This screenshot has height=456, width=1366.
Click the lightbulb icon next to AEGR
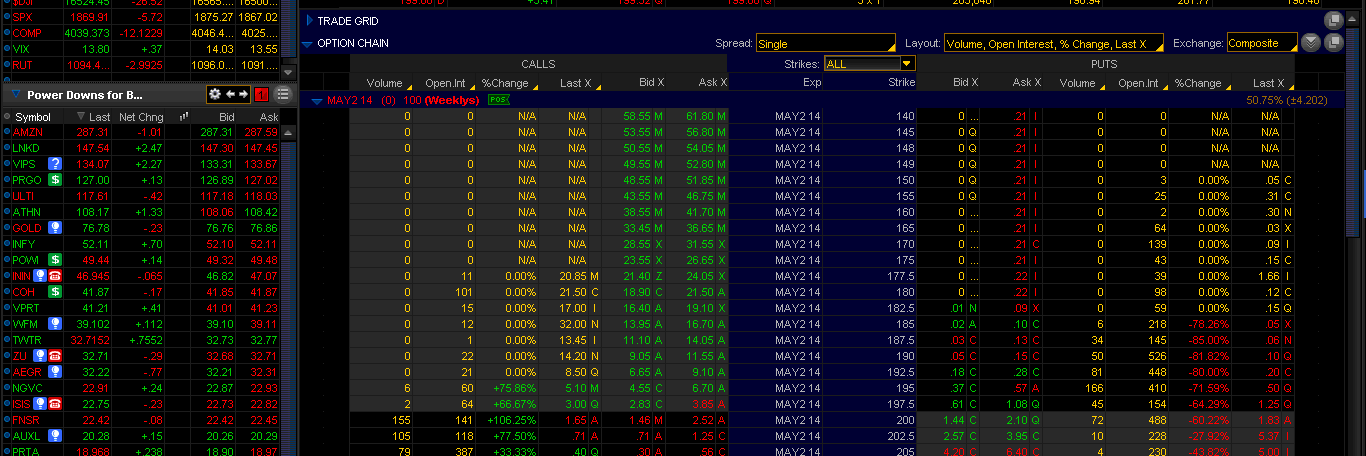56,372
